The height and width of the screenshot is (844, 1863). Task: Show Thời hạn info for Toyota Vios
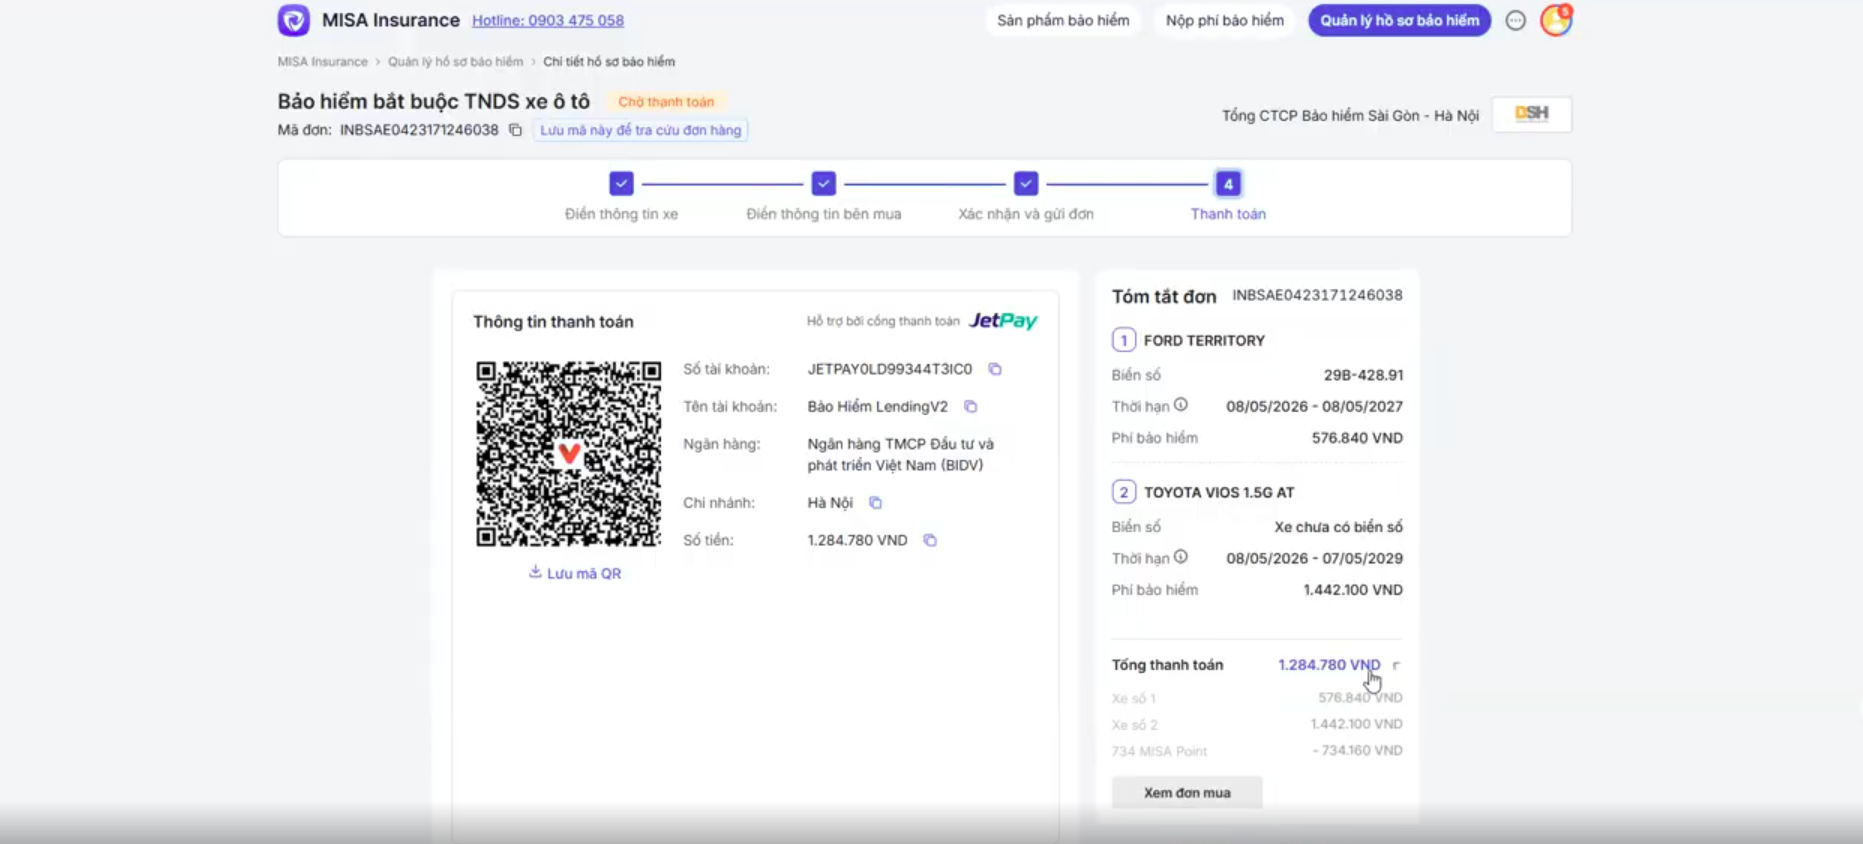1181,557
